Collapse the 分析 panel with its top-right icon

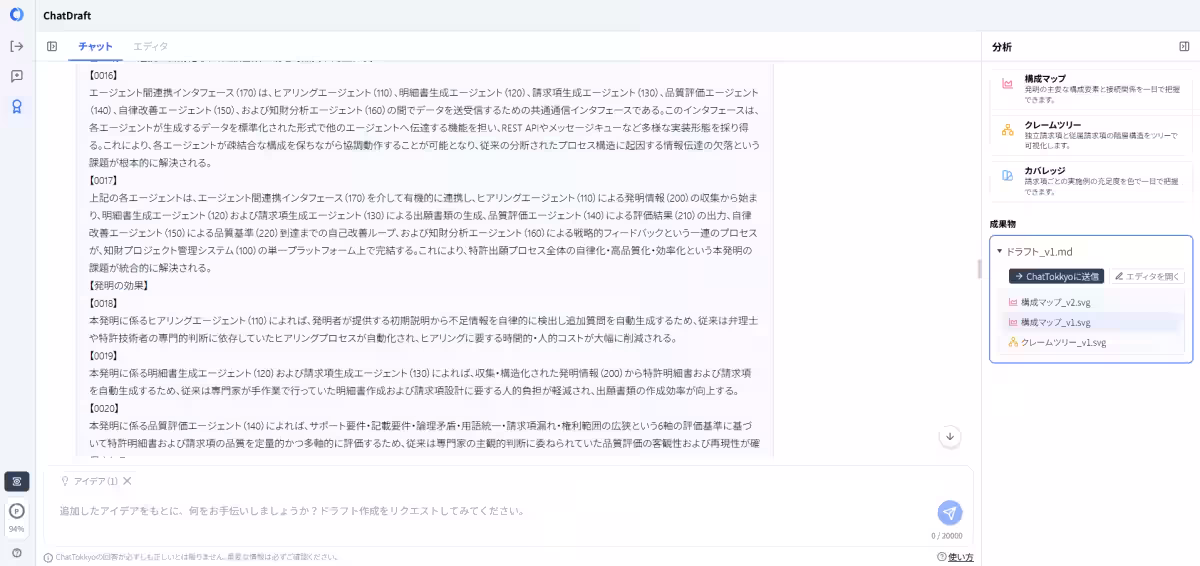(x=1184, y=46)
